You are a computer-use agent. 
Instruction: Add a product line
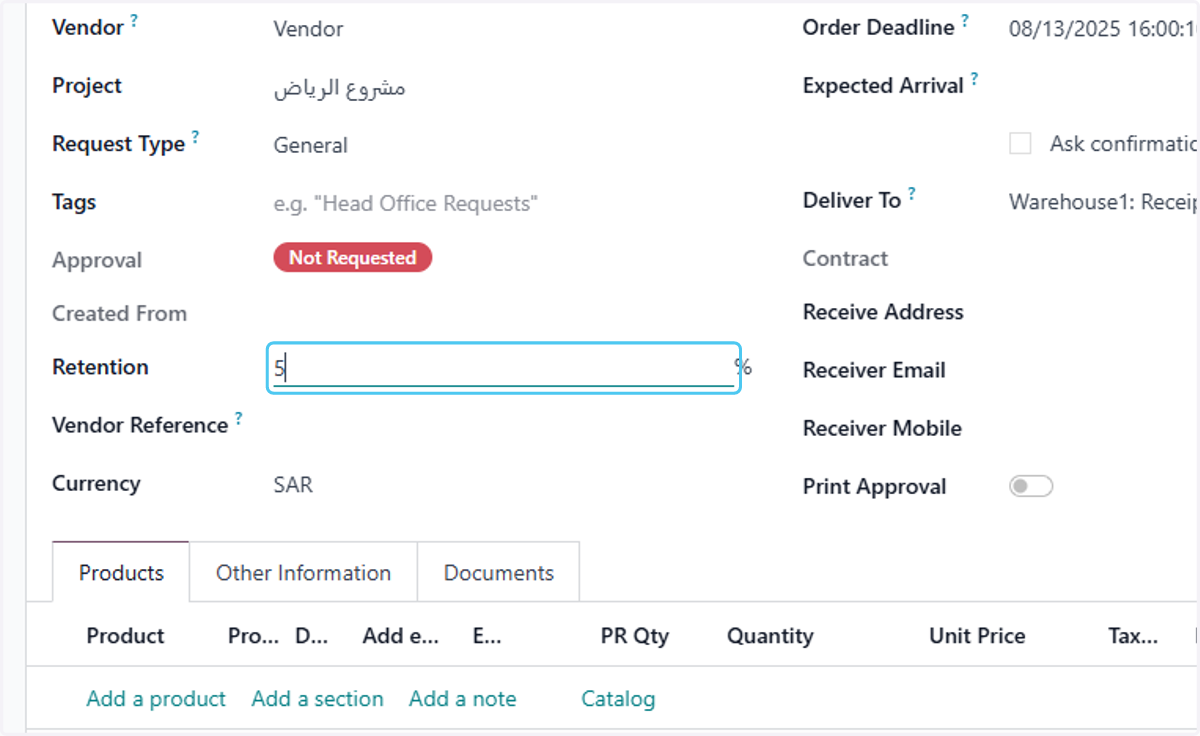156,699
